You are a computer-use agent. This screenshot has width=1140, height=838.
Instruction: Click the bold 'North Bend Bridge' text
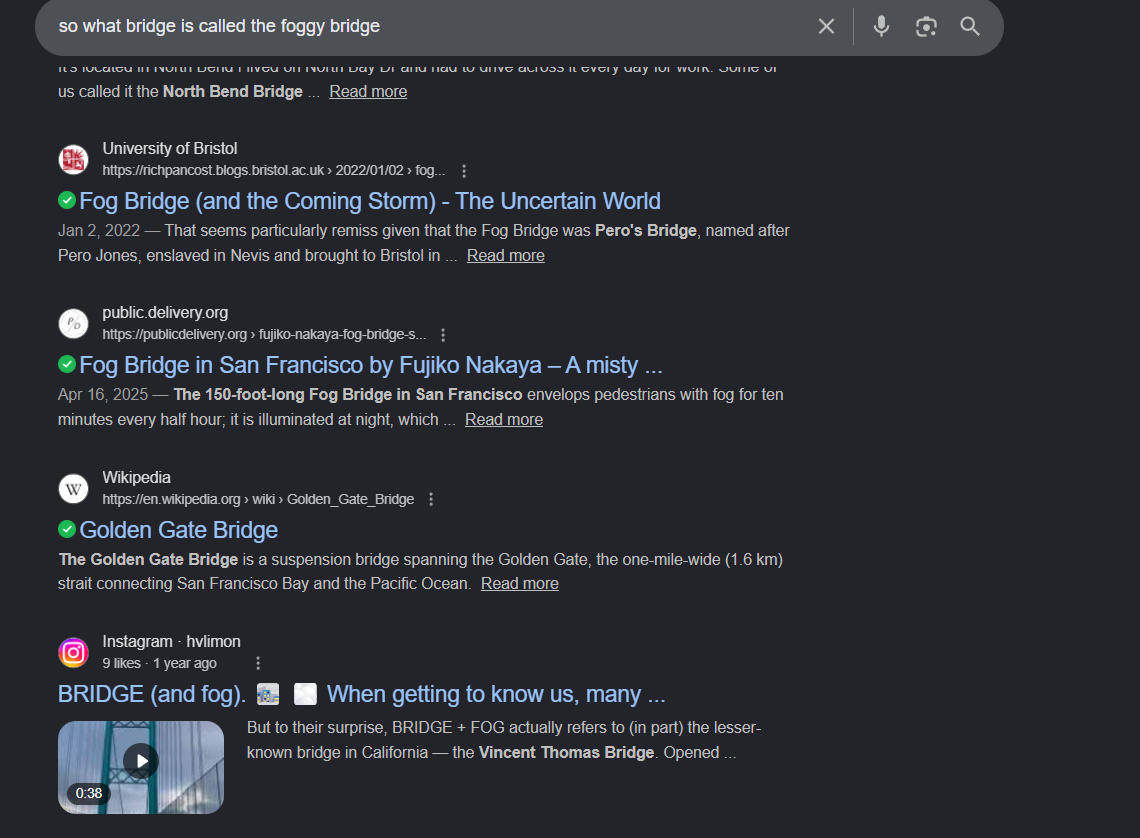tap(233, 92)
